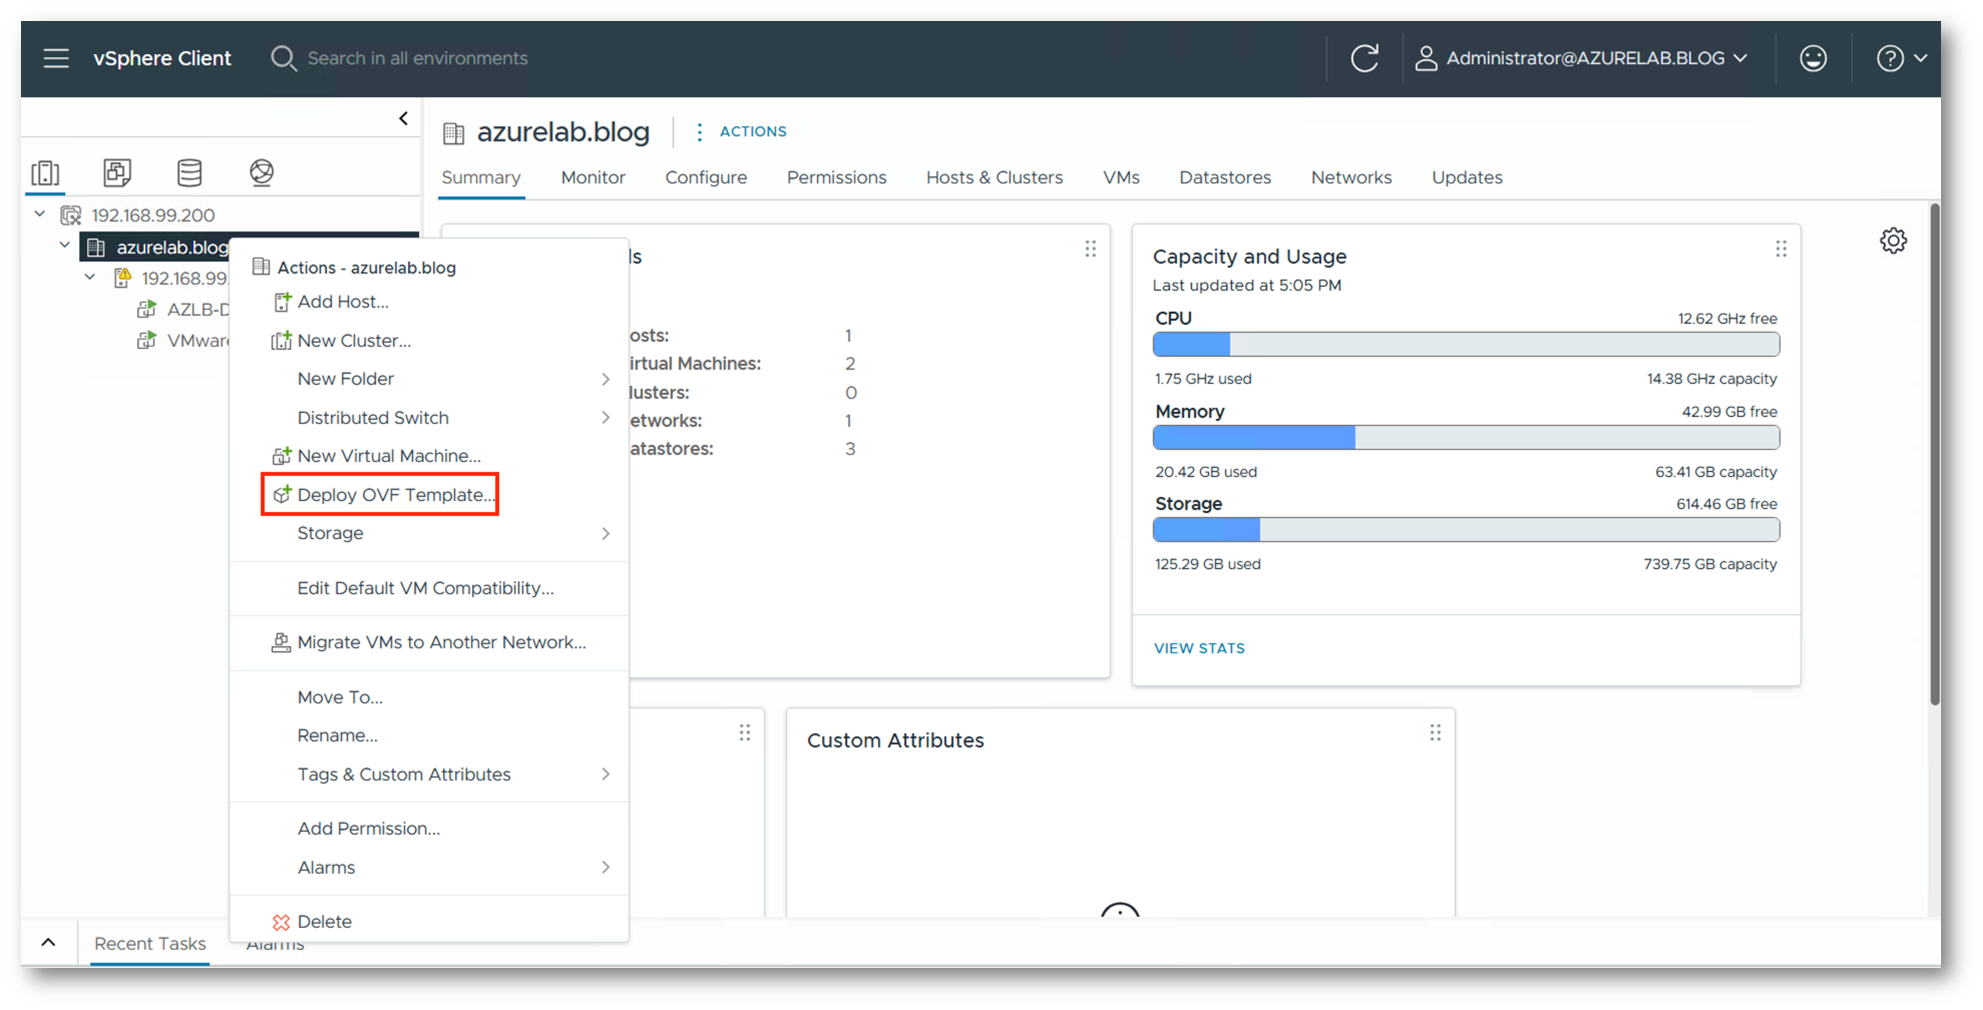Viewport: 1983px width, 1010px height.
Task: Open the dashboard settings gear icon
Action: tap(1892, 241)
